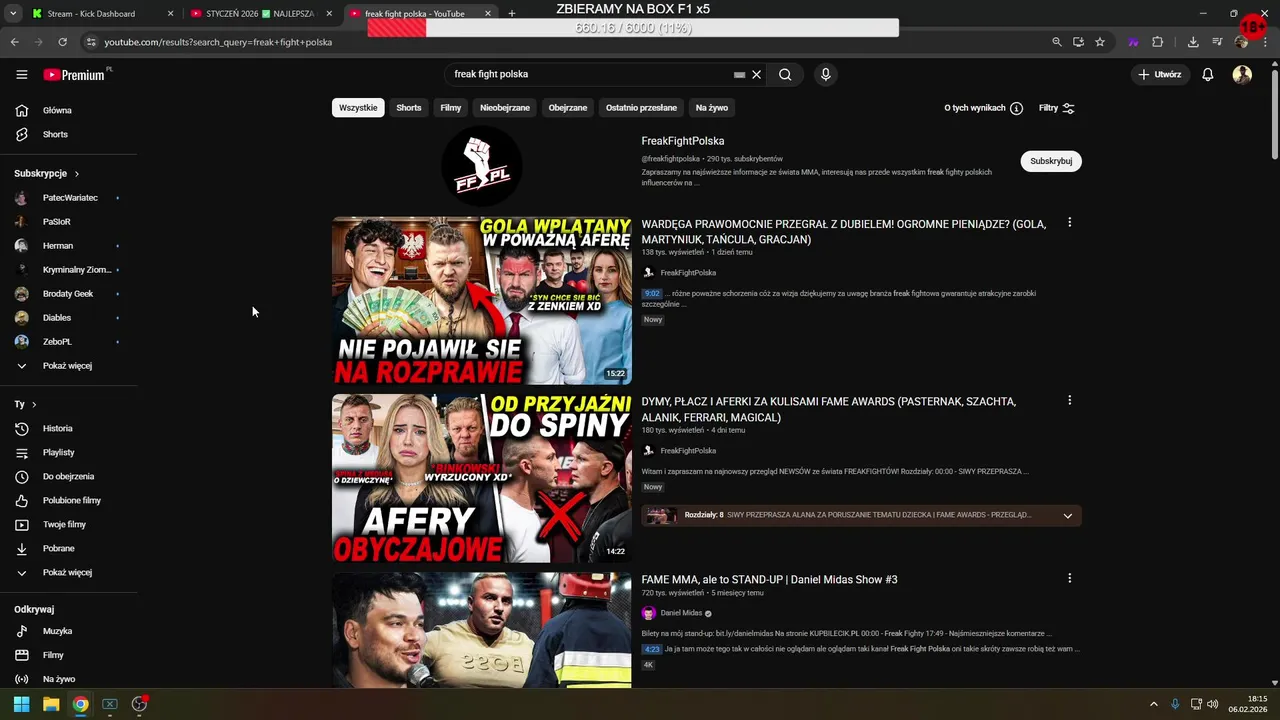The width and height of the screenshot is (1280, 720).
Task: Expand the Rozdziały chapters dropdown
Action: [x=1067, y=516]
